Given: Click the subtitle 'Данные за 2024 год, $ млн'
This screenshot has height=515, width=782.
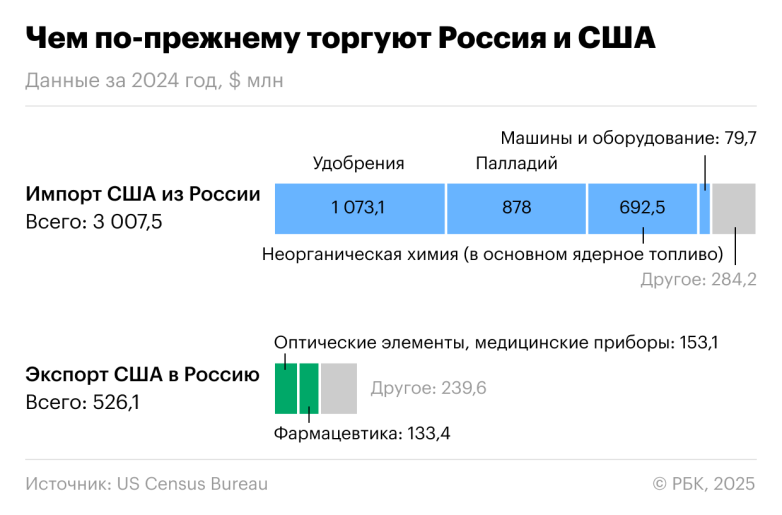Looking at the screenshot, I should [154, 82].
